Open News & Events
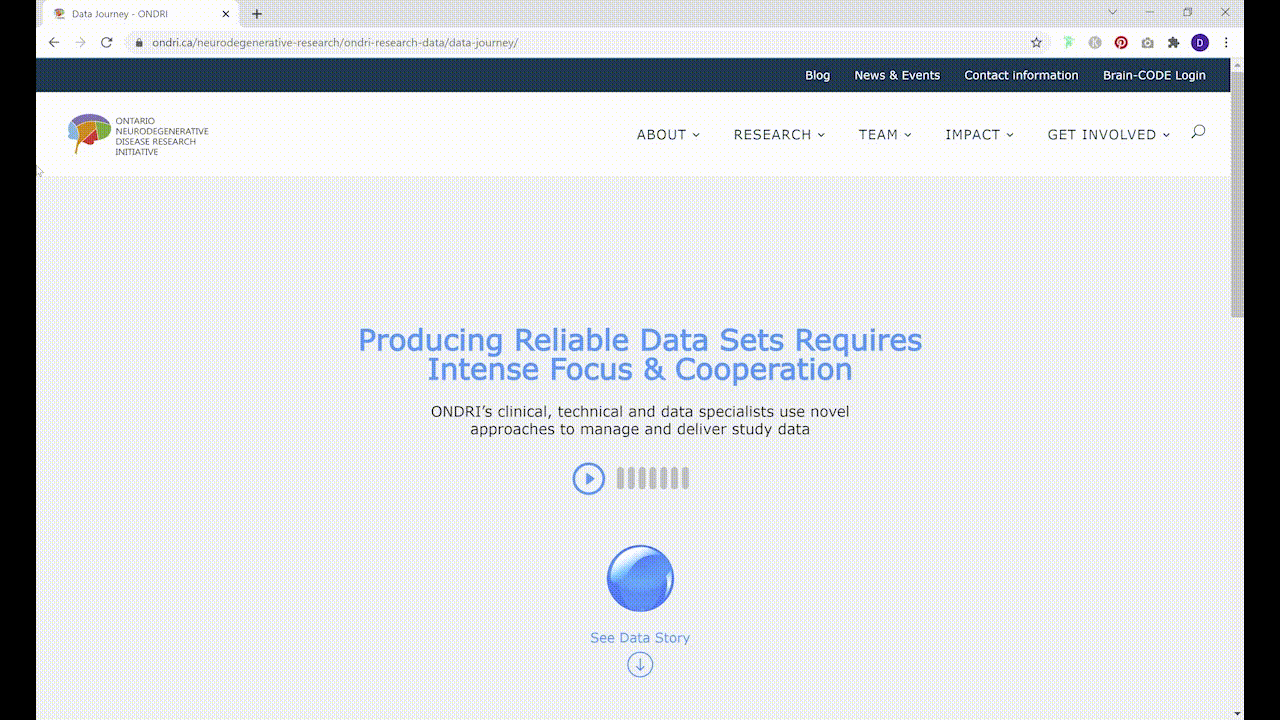Screen dimensions: 1280x720 pyautogui.click(x=897, y=75)
